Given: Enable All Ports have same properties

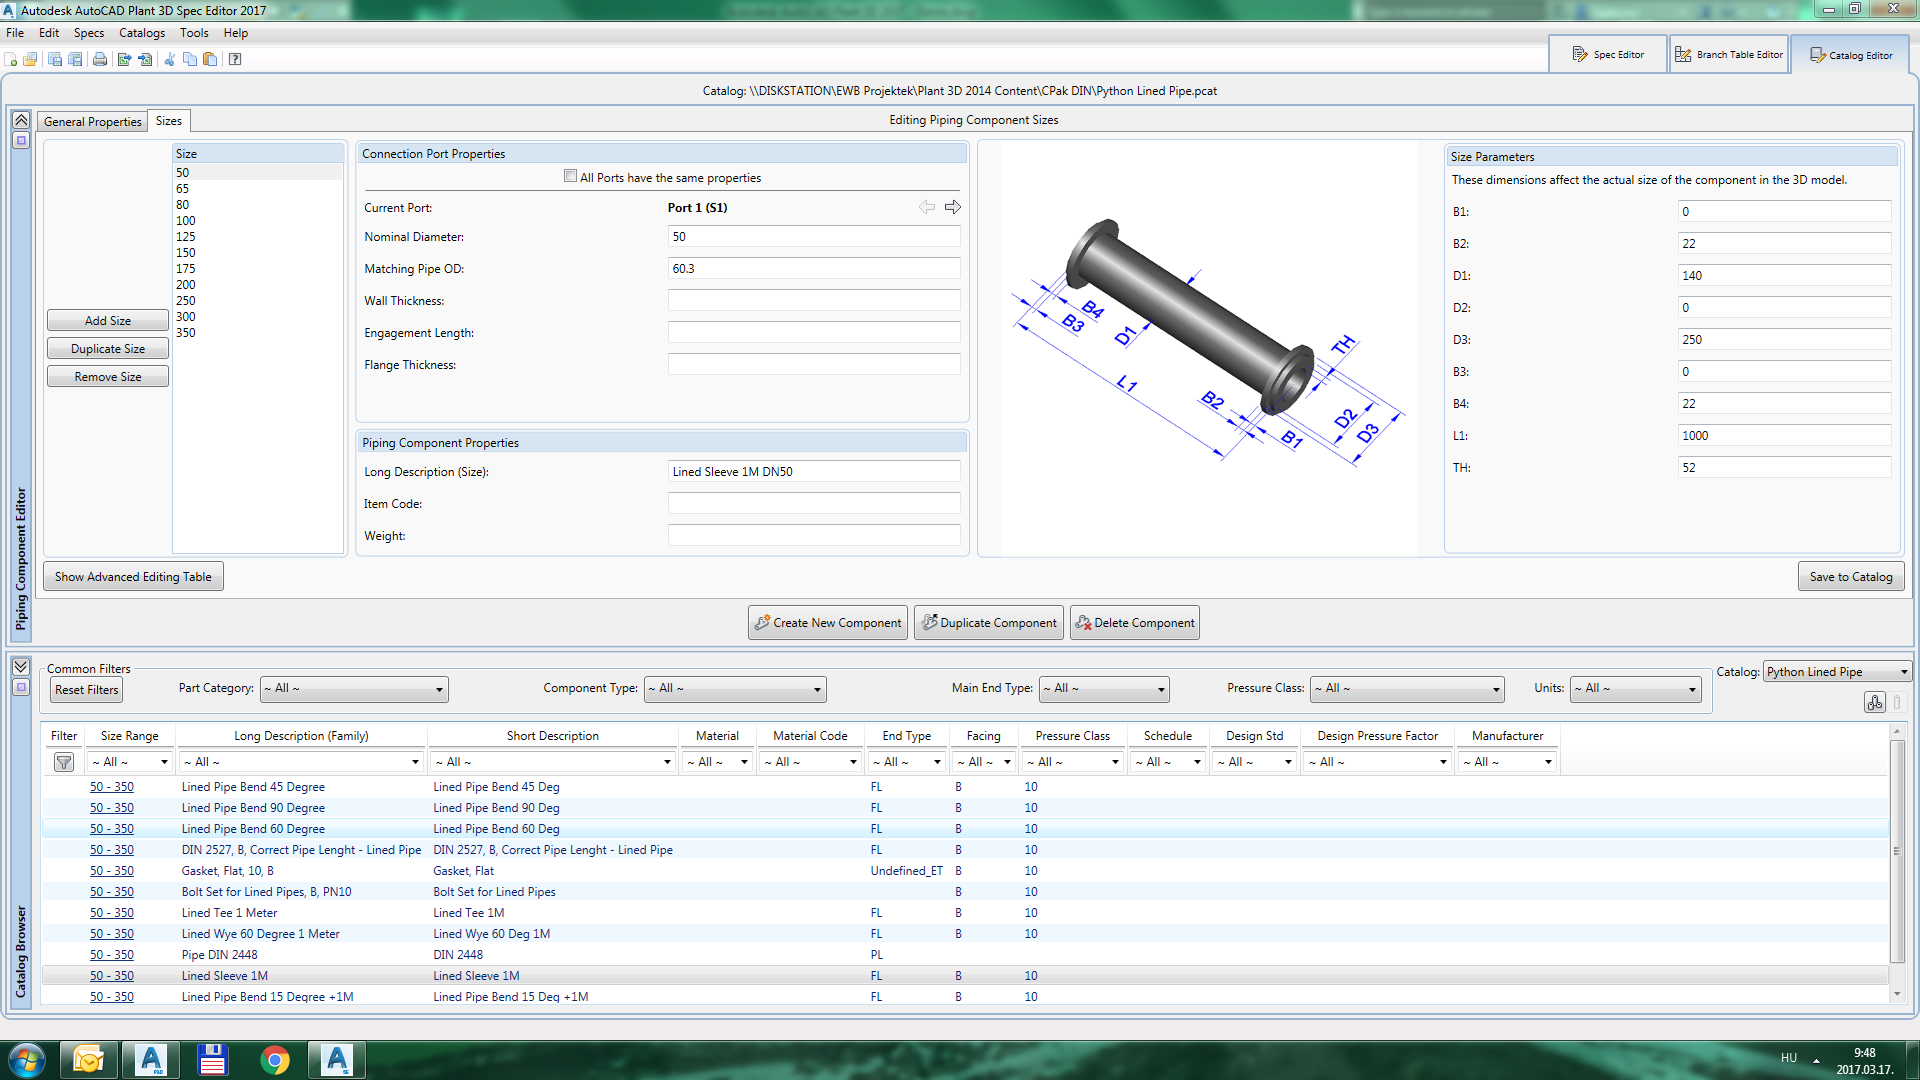Looking at the screenshot, I should pyautogui.click(x=570, y=177).
